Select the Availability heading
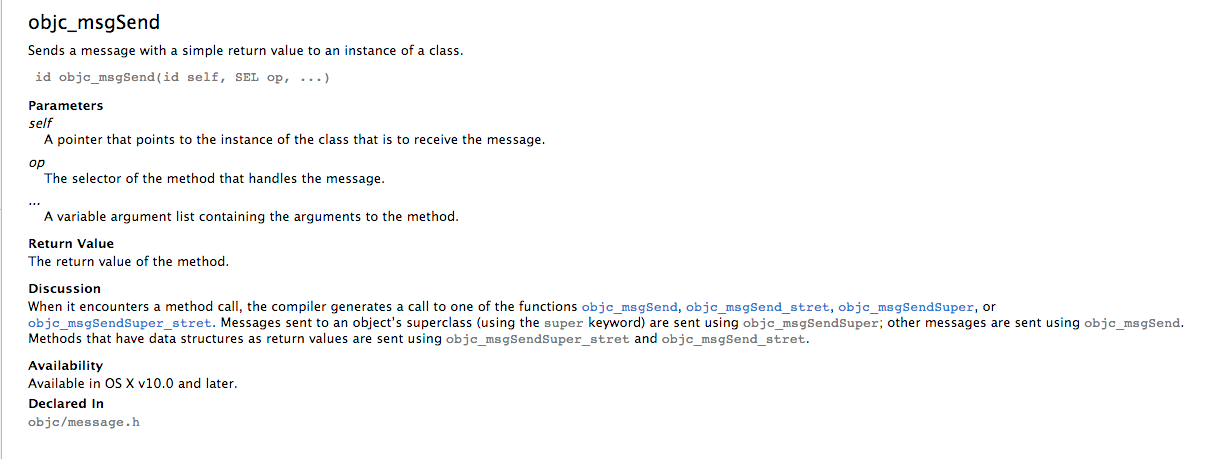 coord(65,366)
